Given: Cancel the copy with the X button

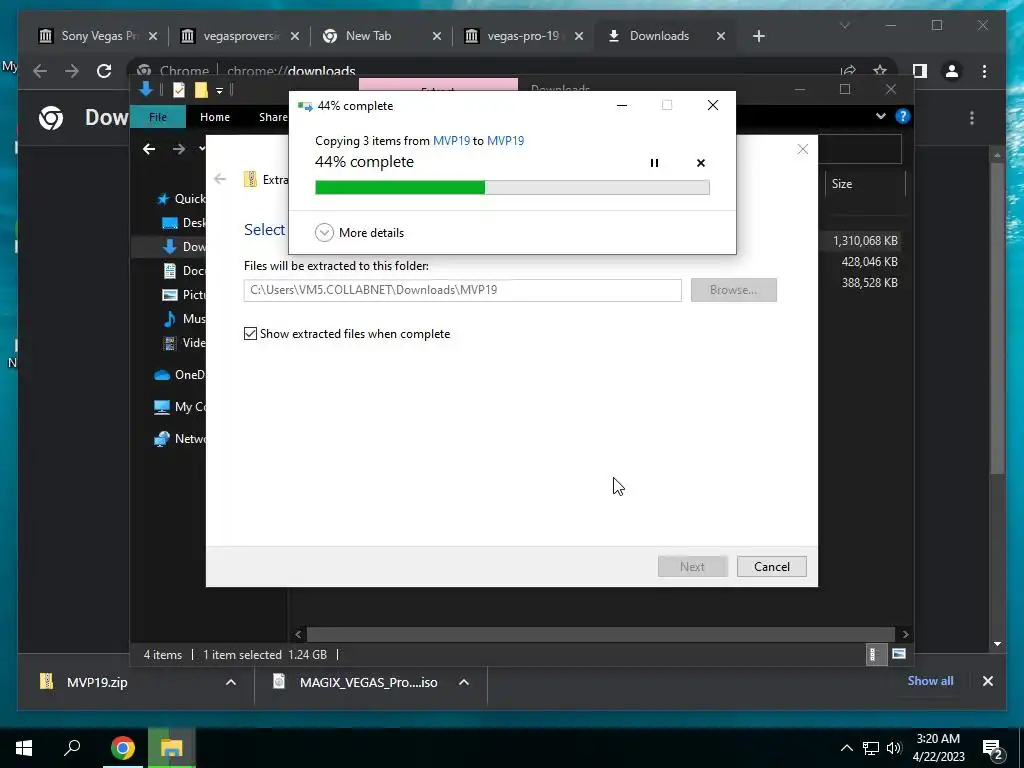Looking at the screenshot, I should (701, 163).
